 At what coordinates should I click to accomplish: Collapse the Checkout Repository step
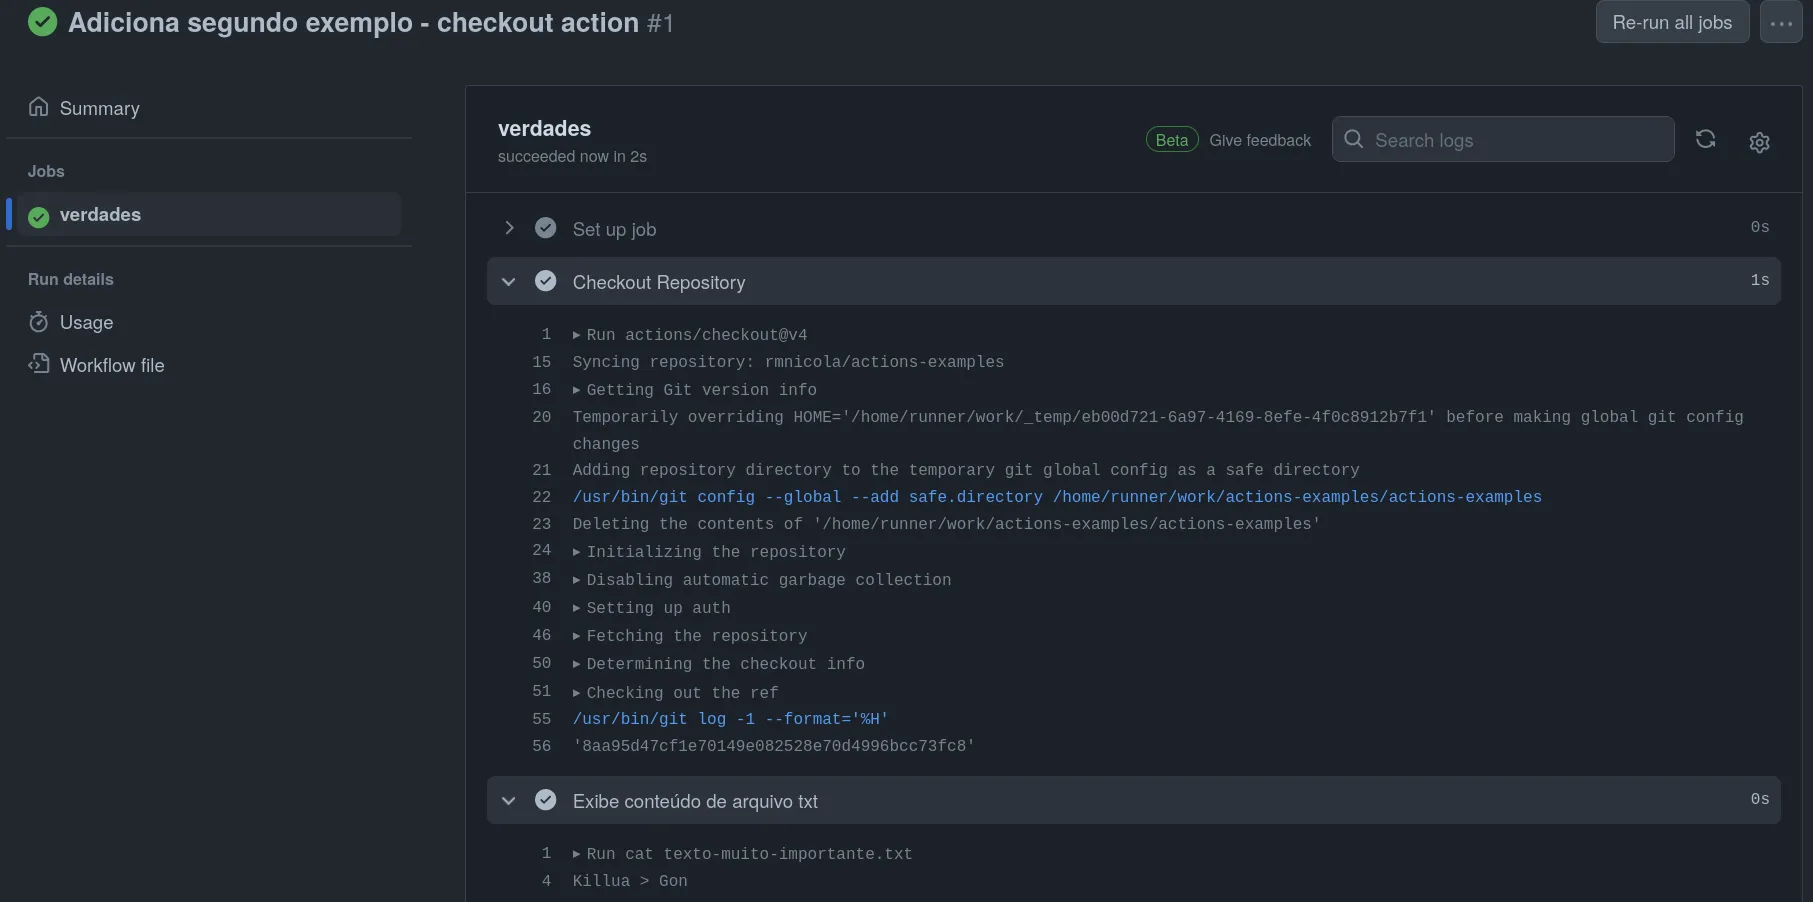(509, 282)
